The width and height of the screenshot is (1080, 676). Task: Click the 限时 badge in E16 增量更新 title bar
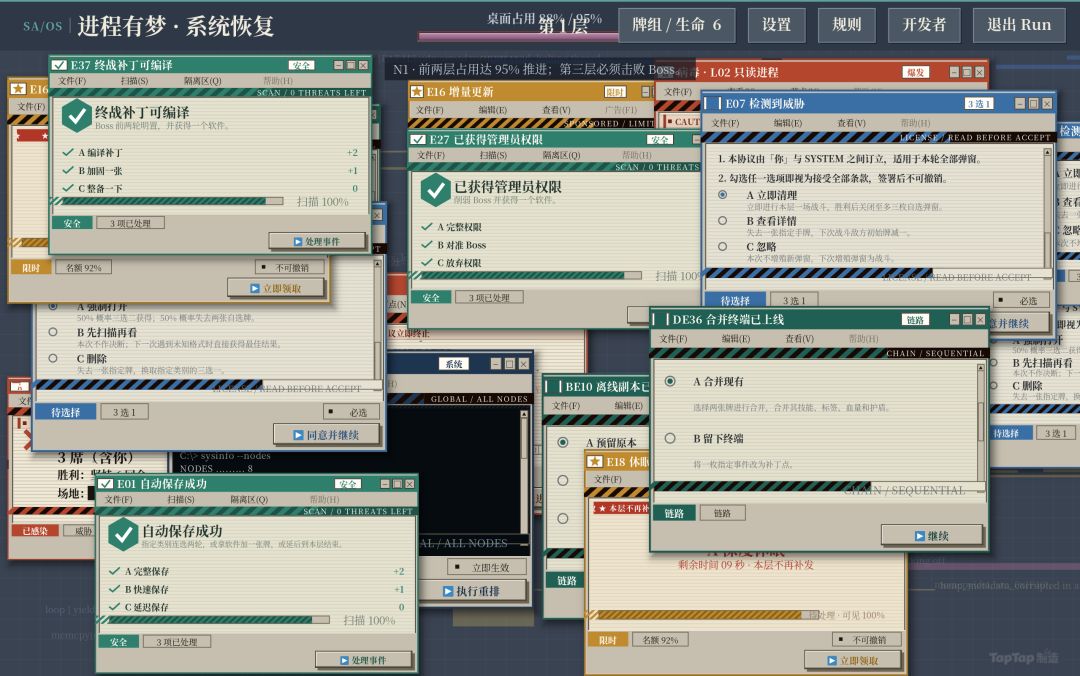tap(614, 92)
